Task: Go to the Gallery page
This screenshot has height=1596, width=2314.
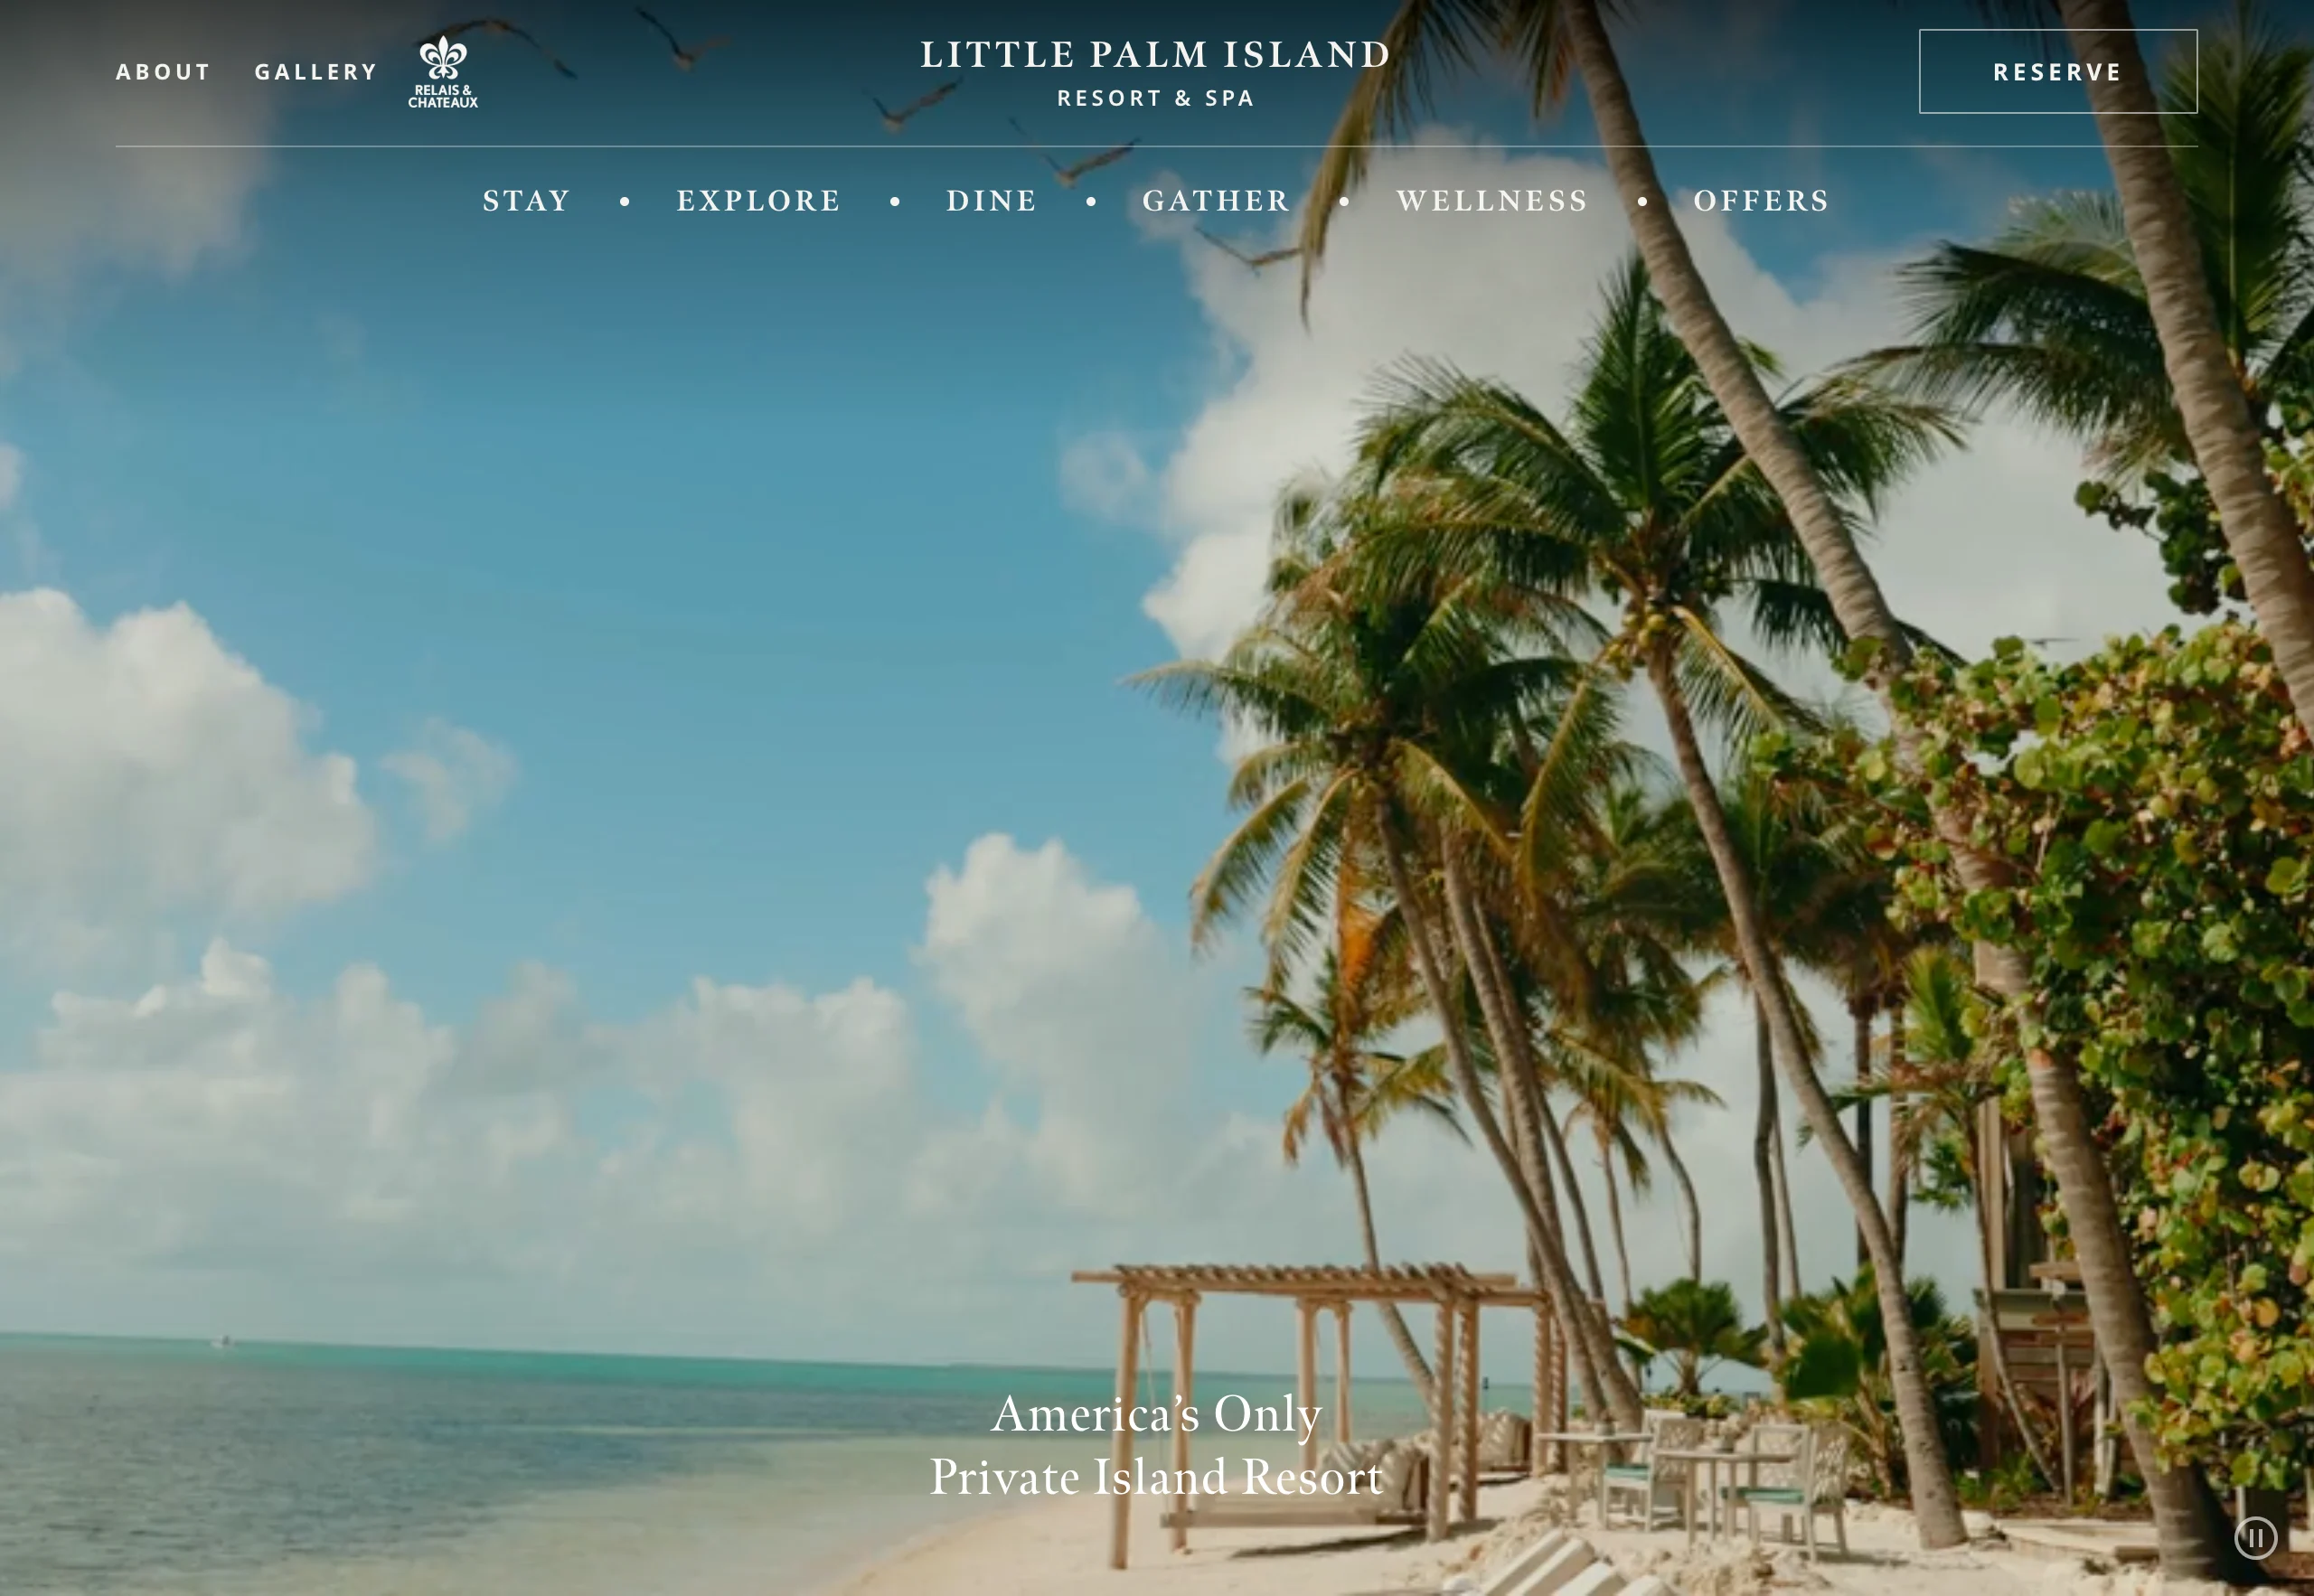Action: tap(316, 72)
